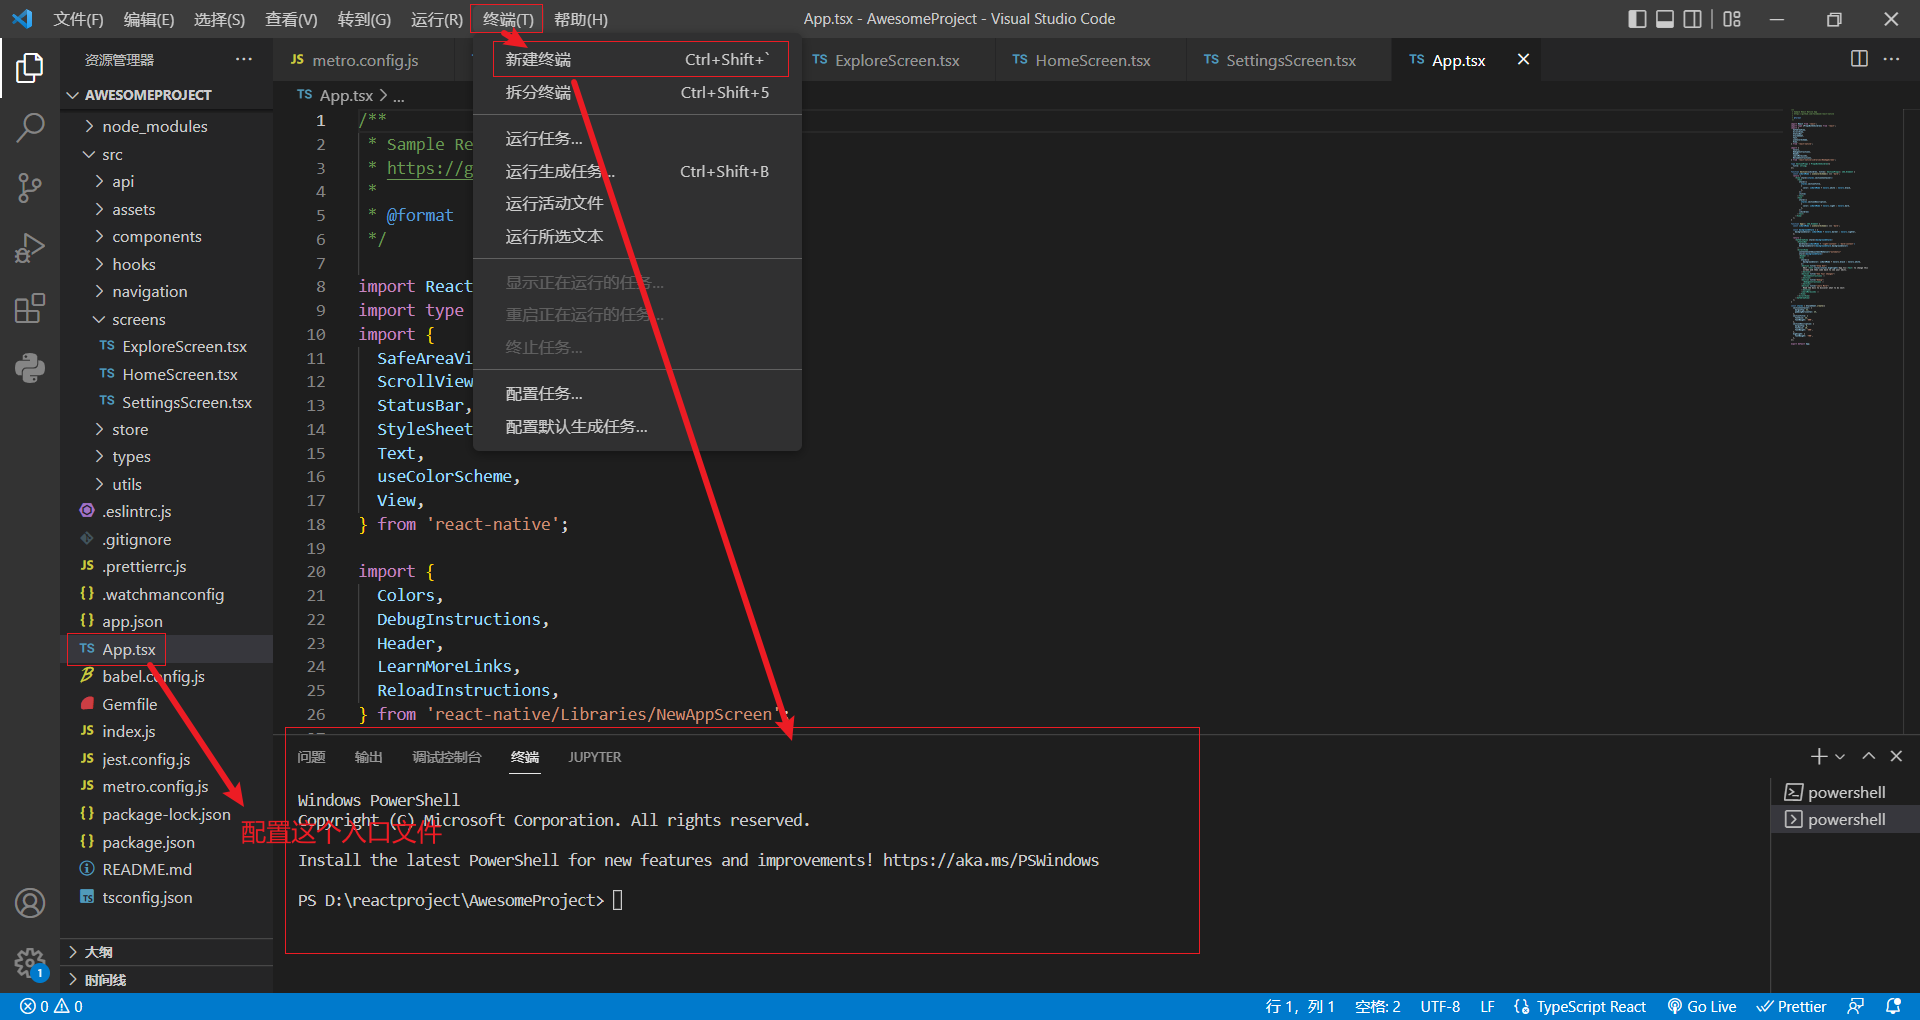Close the terminal panel
The width and height of the screenshot is (1920, 1020).
tap(1896, 756)
